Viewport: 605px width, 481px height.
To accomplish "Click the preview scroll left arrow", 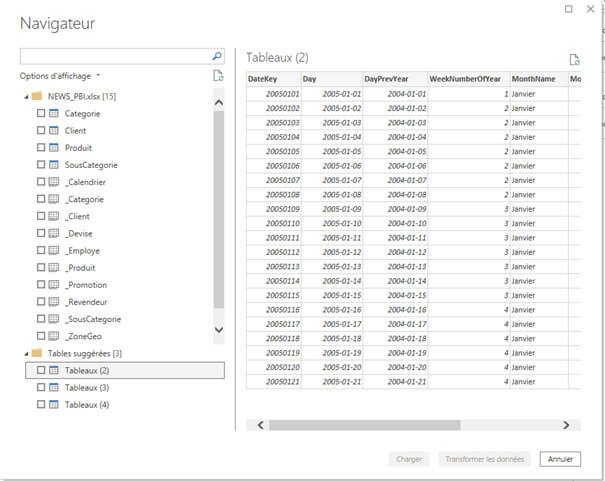I will [260, 425].
